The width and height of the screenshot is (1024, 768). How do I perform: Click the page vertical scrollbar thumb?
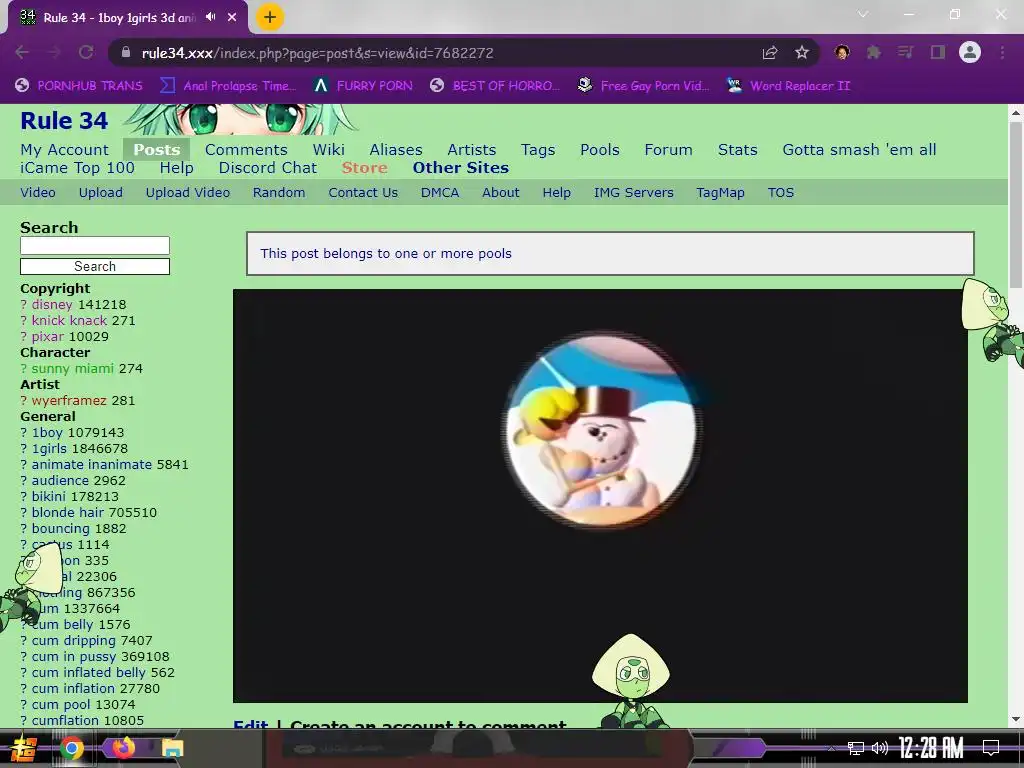tap(1016, 204)
